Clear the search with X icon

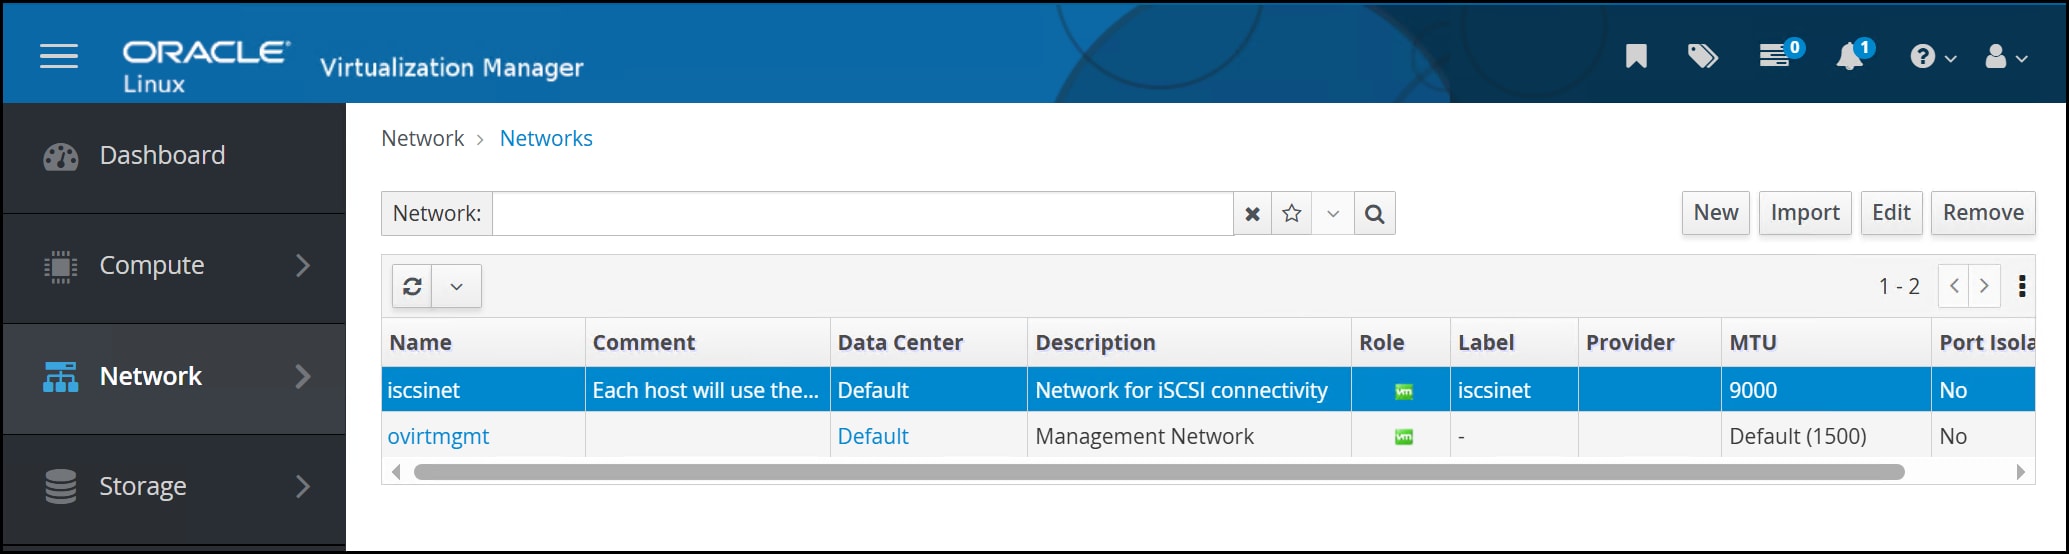click(1252, 213)
